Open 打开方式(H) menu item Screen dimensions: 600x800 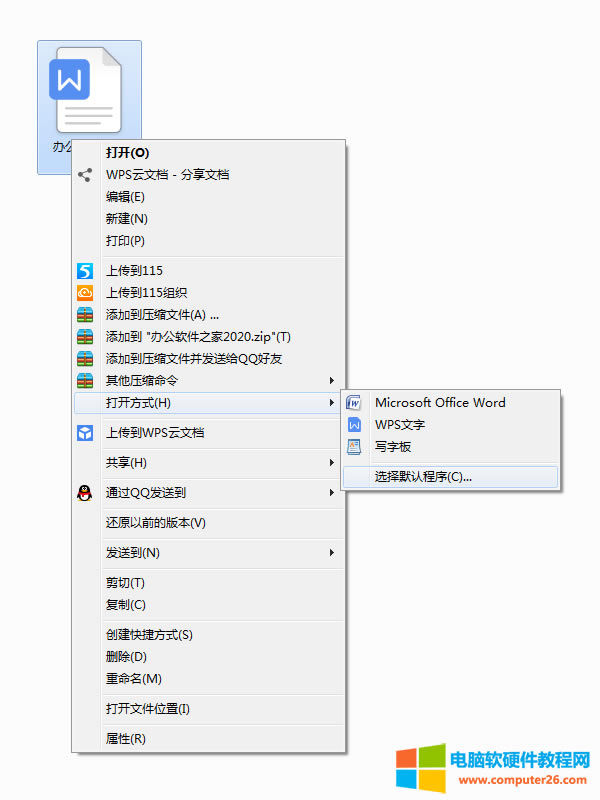[209, 403]
